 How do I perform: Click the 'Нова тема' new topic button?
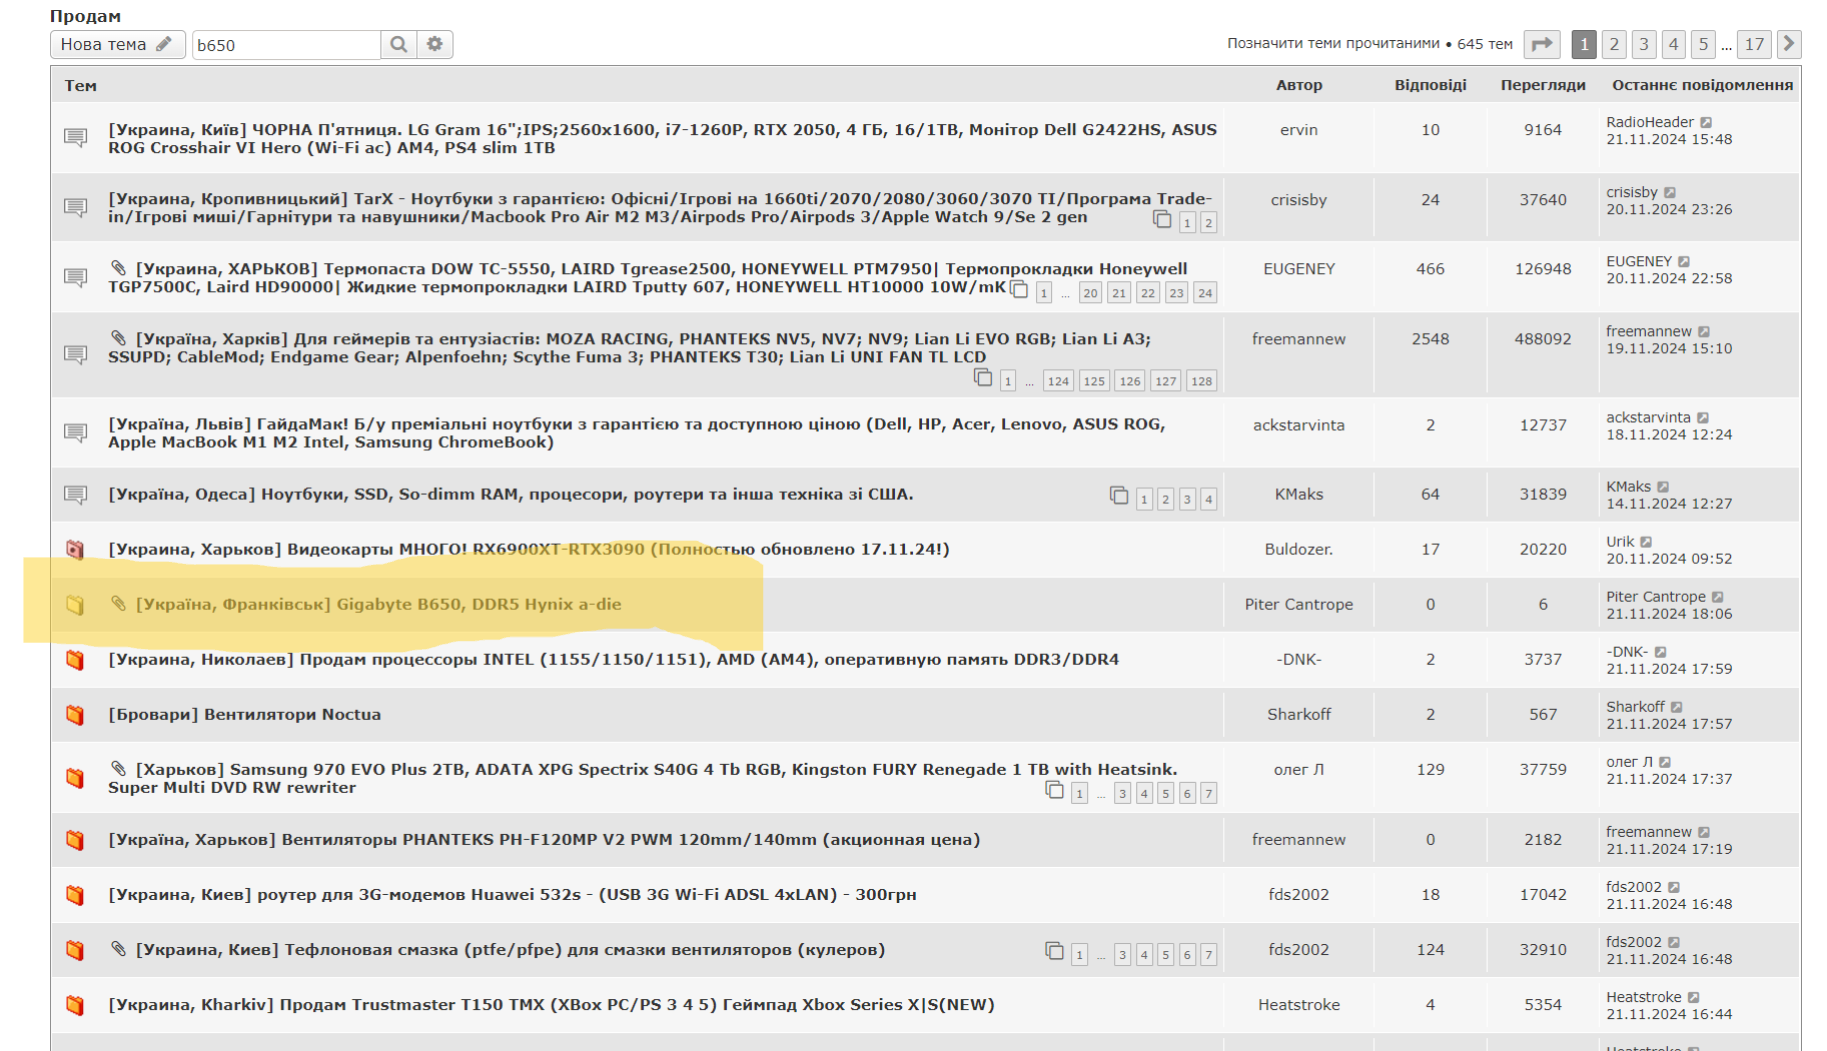[117, 44]
